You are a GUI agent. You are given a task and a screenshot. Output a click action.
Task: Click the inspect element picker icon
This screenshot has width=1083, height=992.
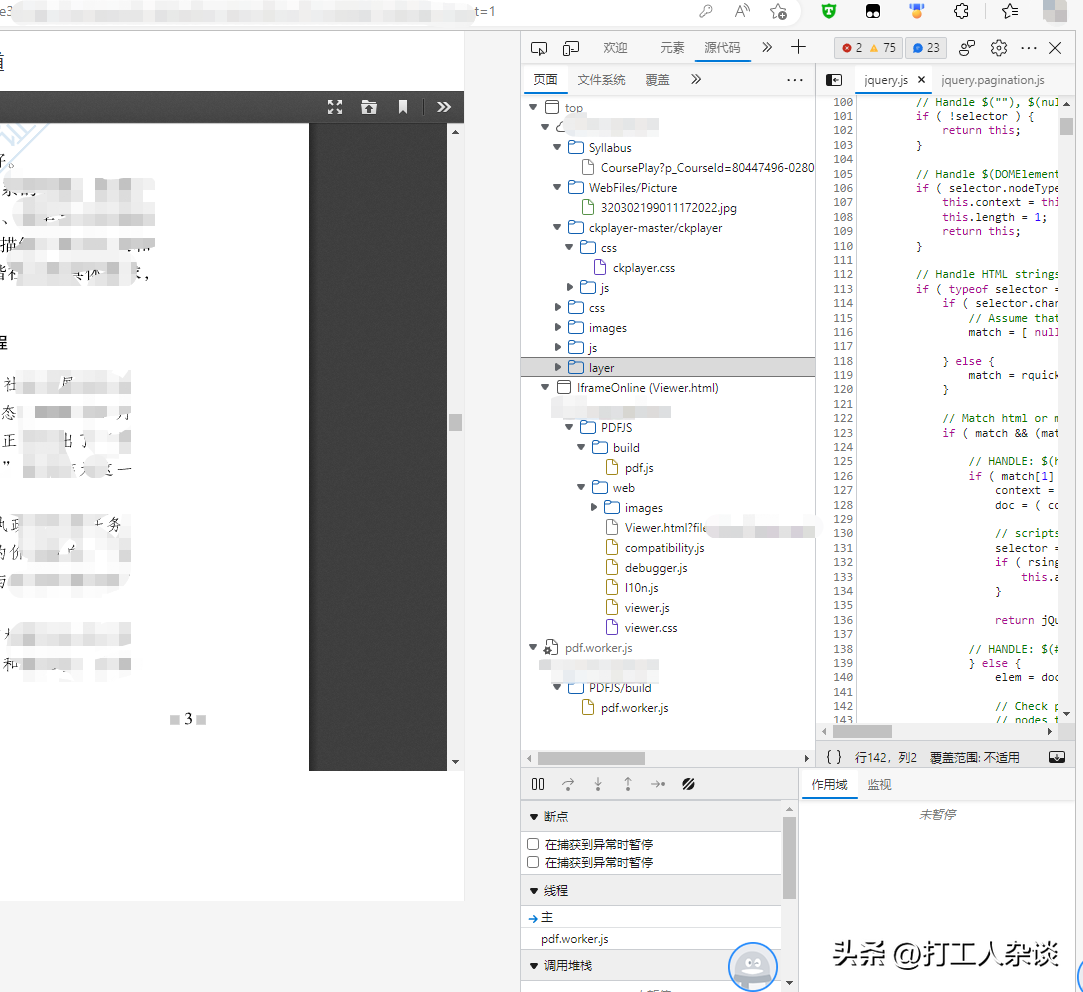539,48
